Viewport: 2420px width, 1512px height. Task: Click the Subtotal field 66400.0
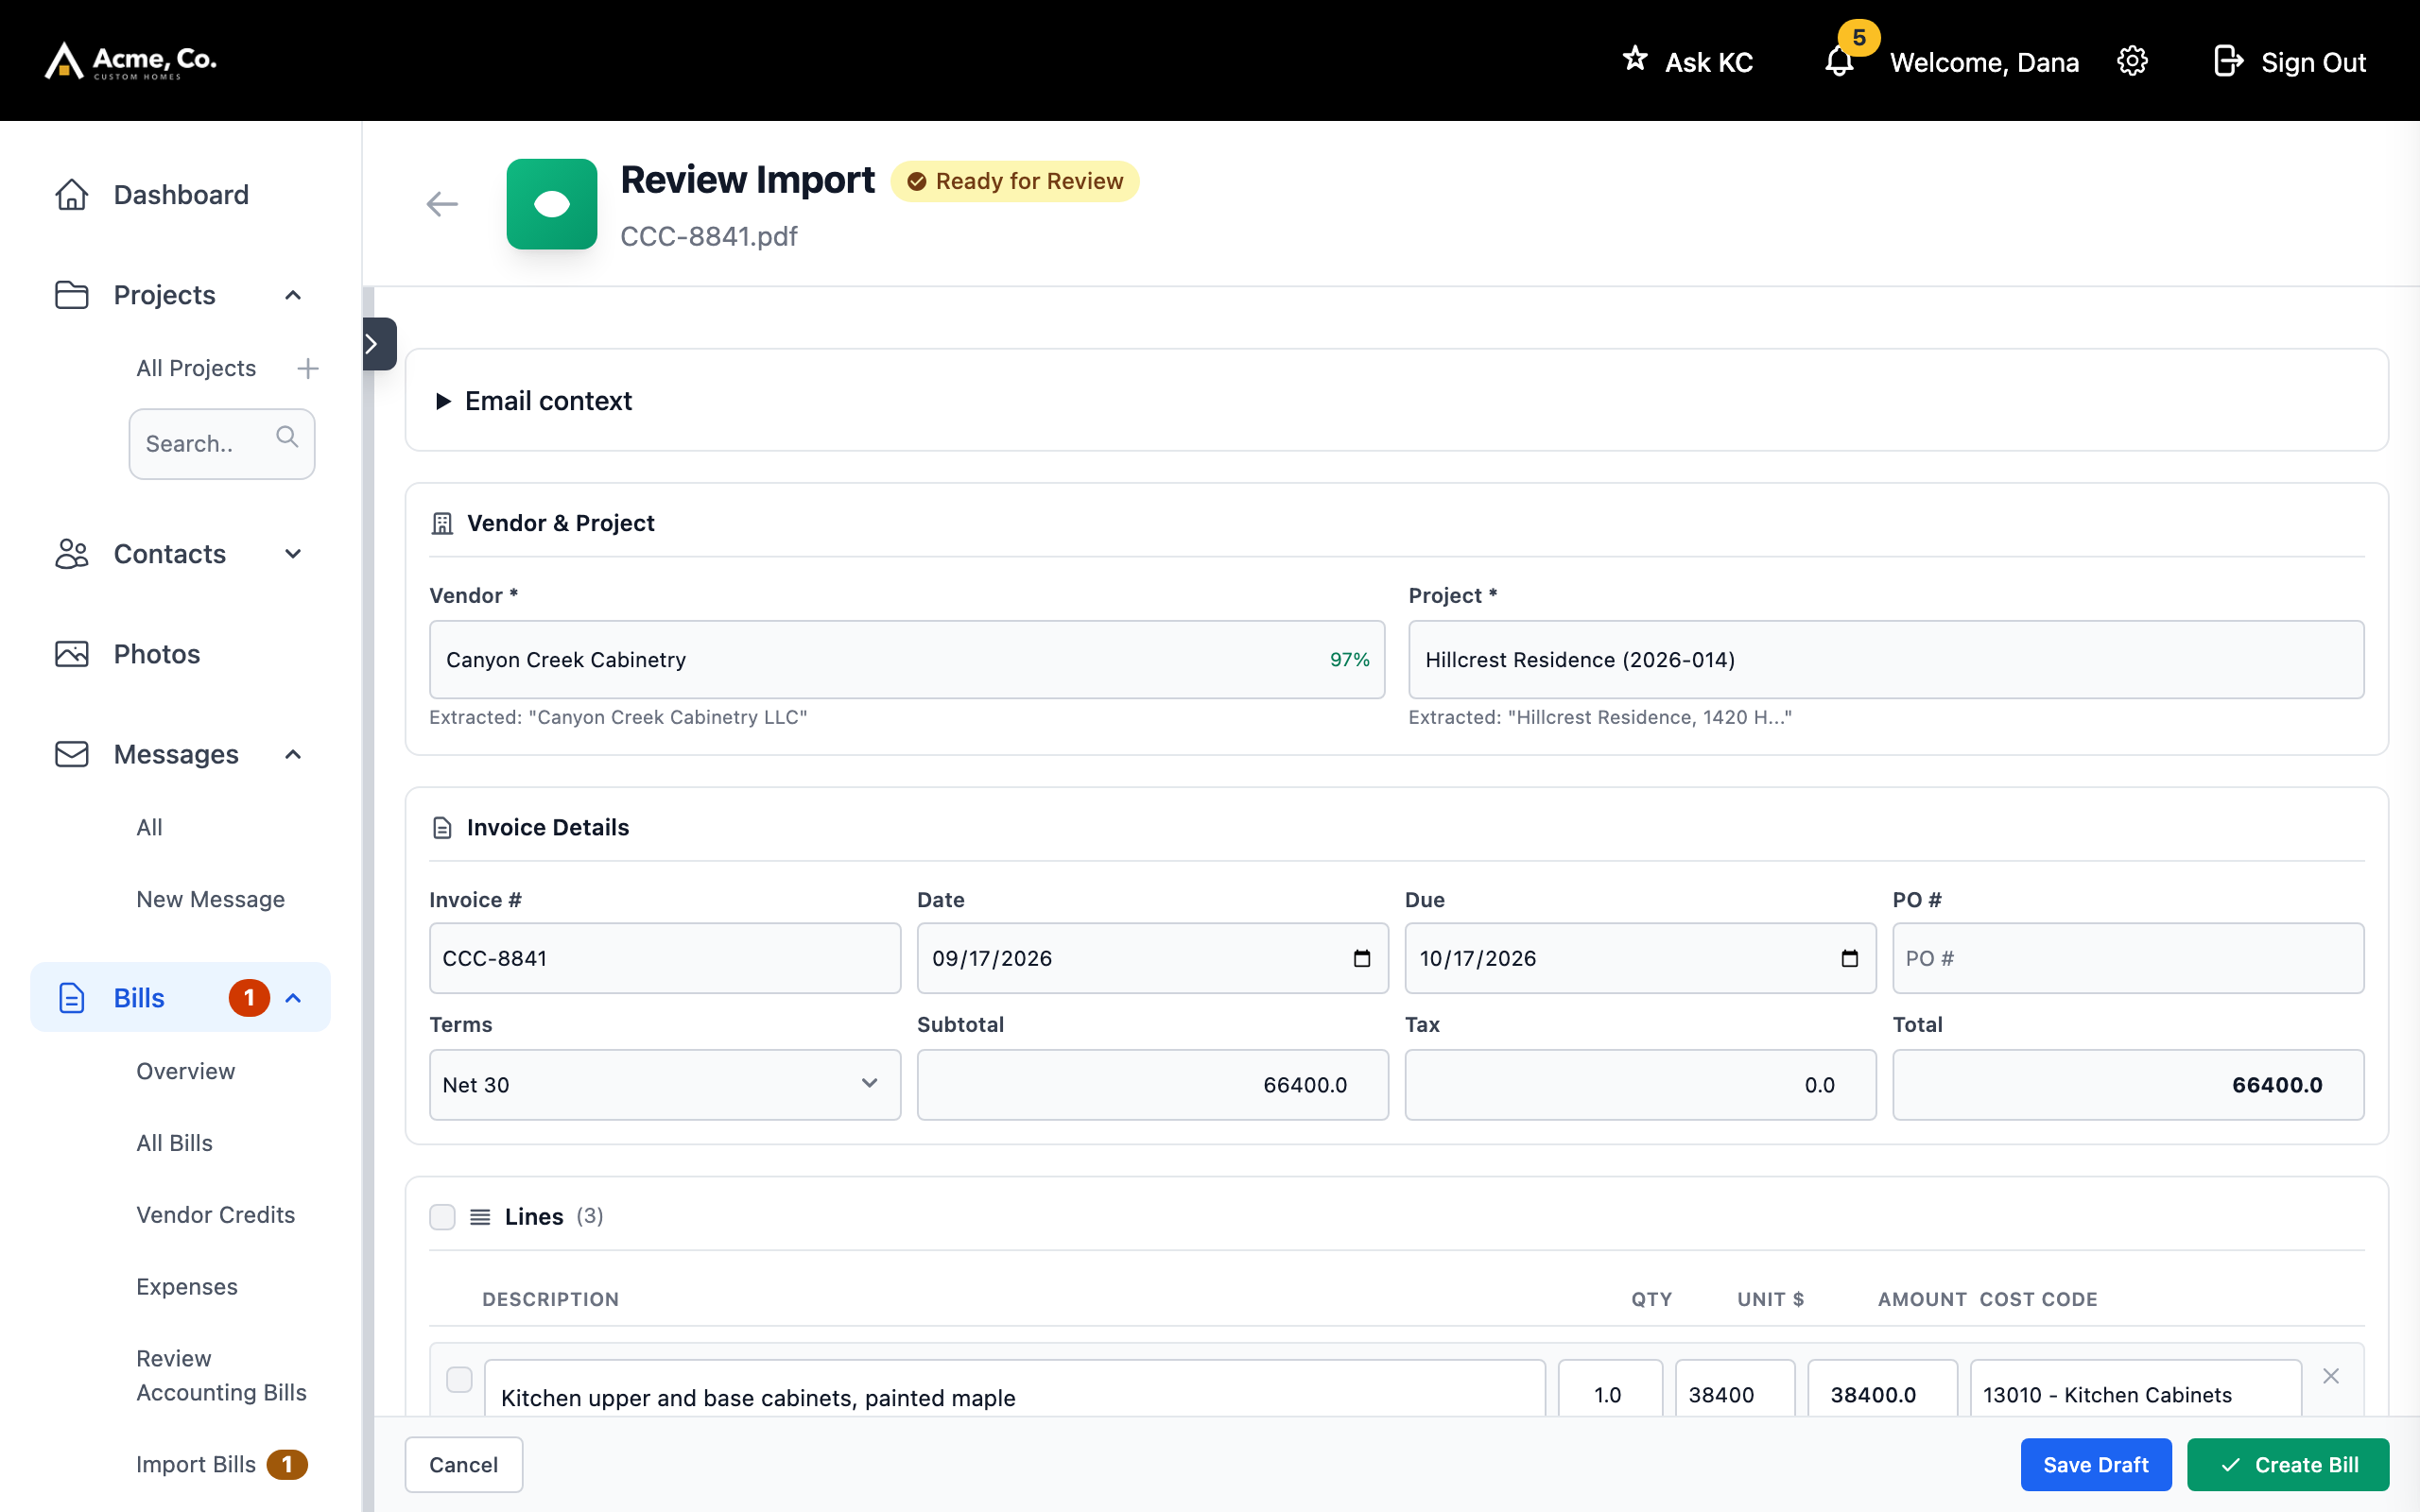click(1152, 1084)
